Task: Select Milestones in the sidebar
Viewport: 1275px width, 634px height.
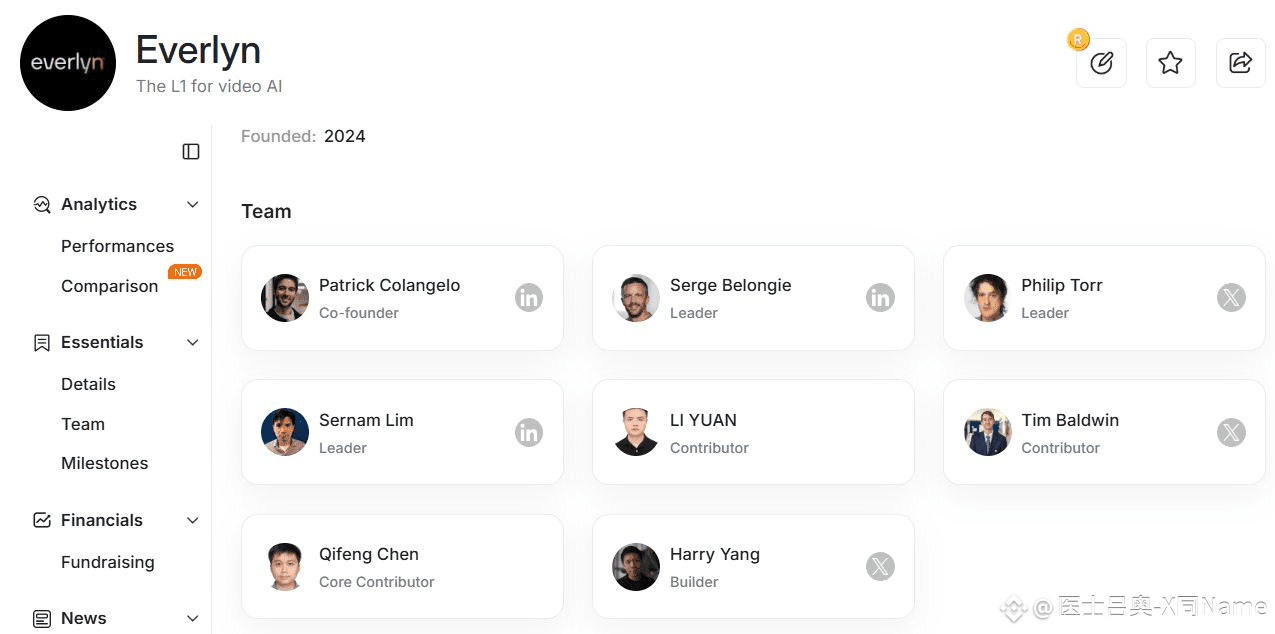Action: coord(104,463)
